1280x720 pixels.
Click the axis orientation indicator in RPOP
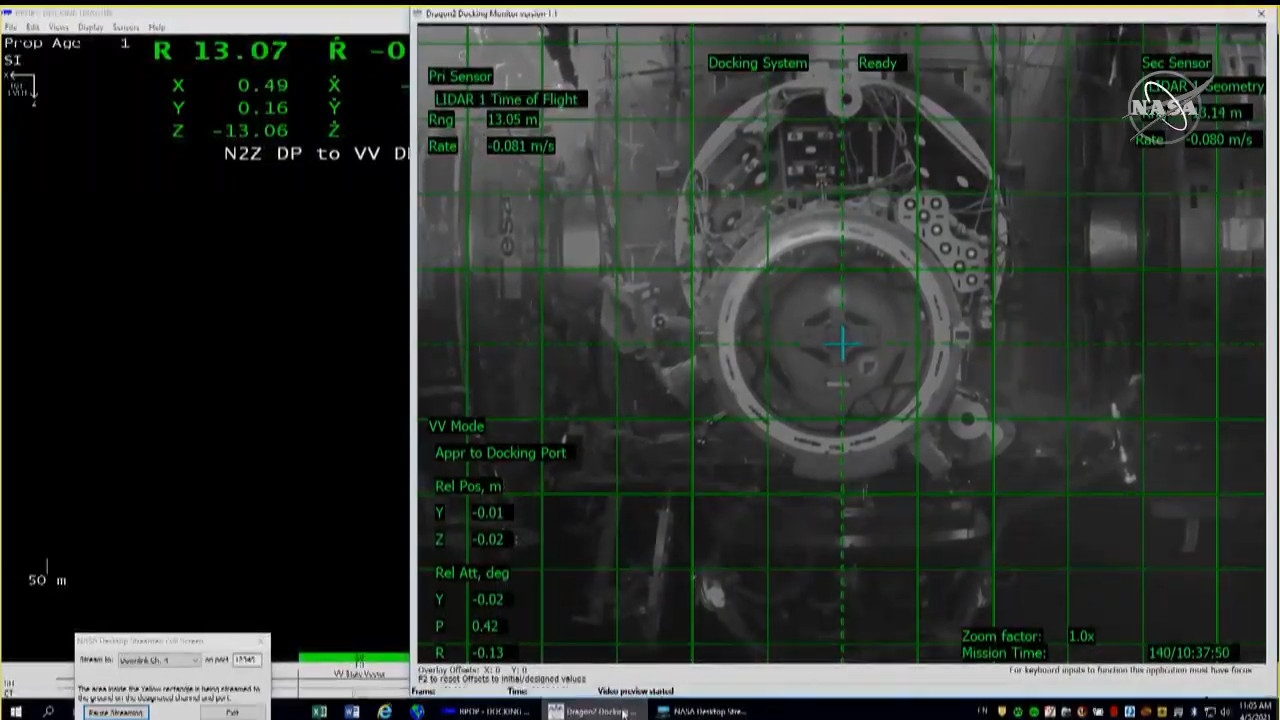21,89
